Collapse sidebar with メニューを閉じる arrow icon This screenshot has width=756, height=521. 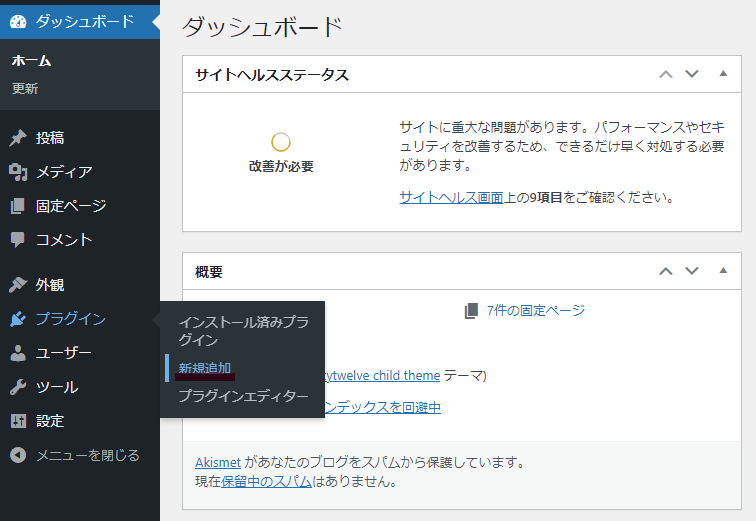(18, 455)
